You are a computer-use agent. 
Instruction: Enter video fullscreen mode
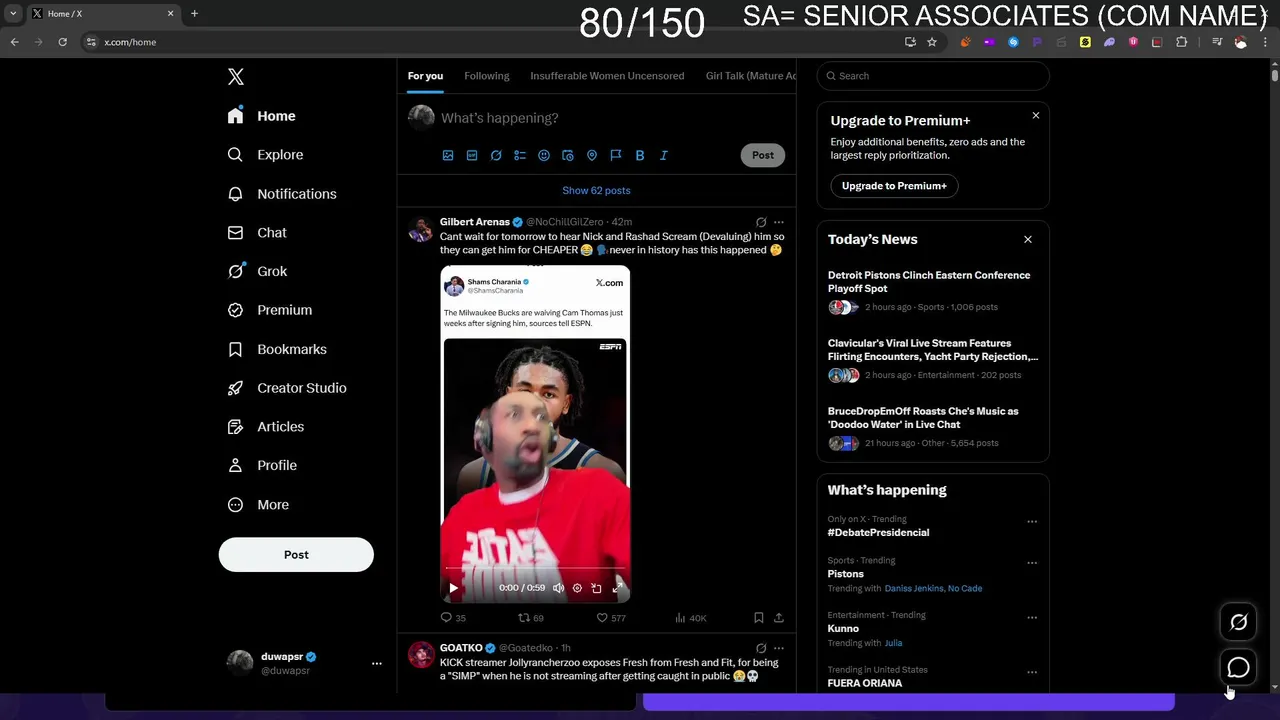click(617, 588)
